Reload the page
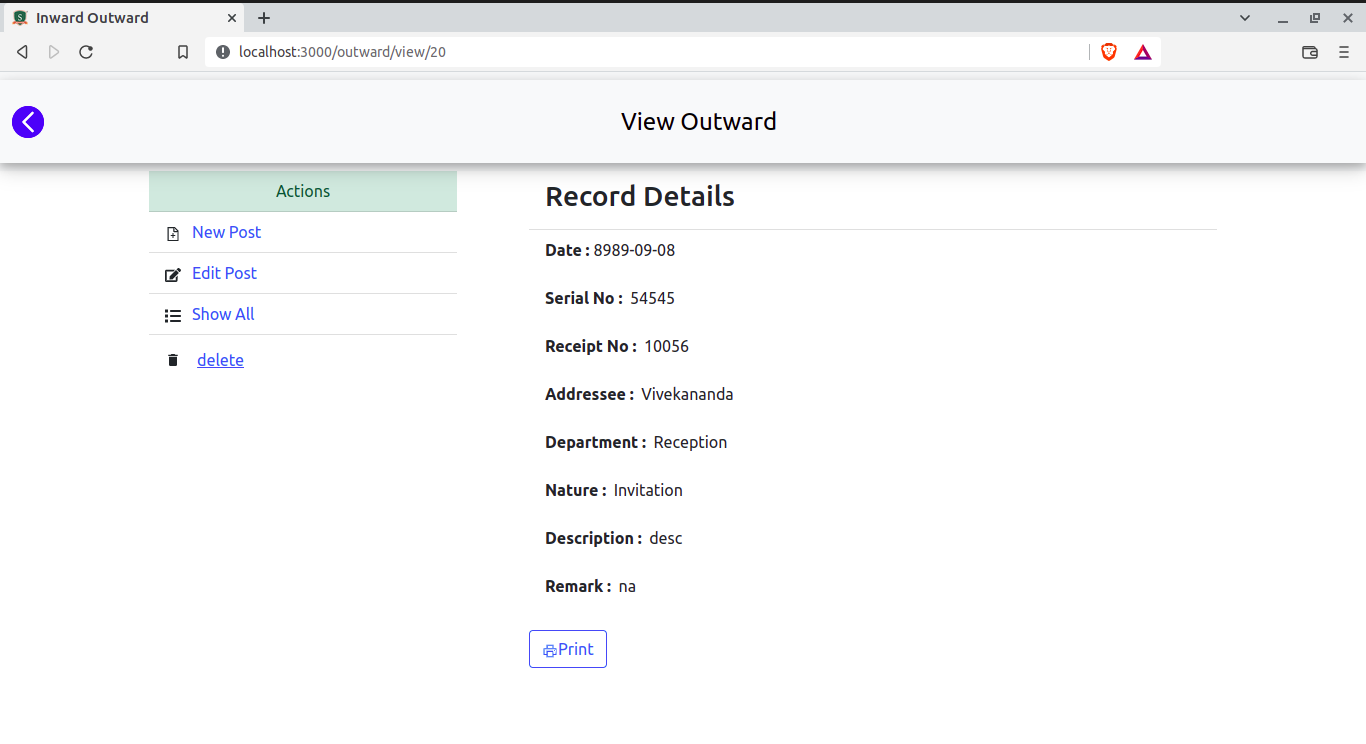Image resolution: width=1366 pixels, height=744 pixels. 86,52
